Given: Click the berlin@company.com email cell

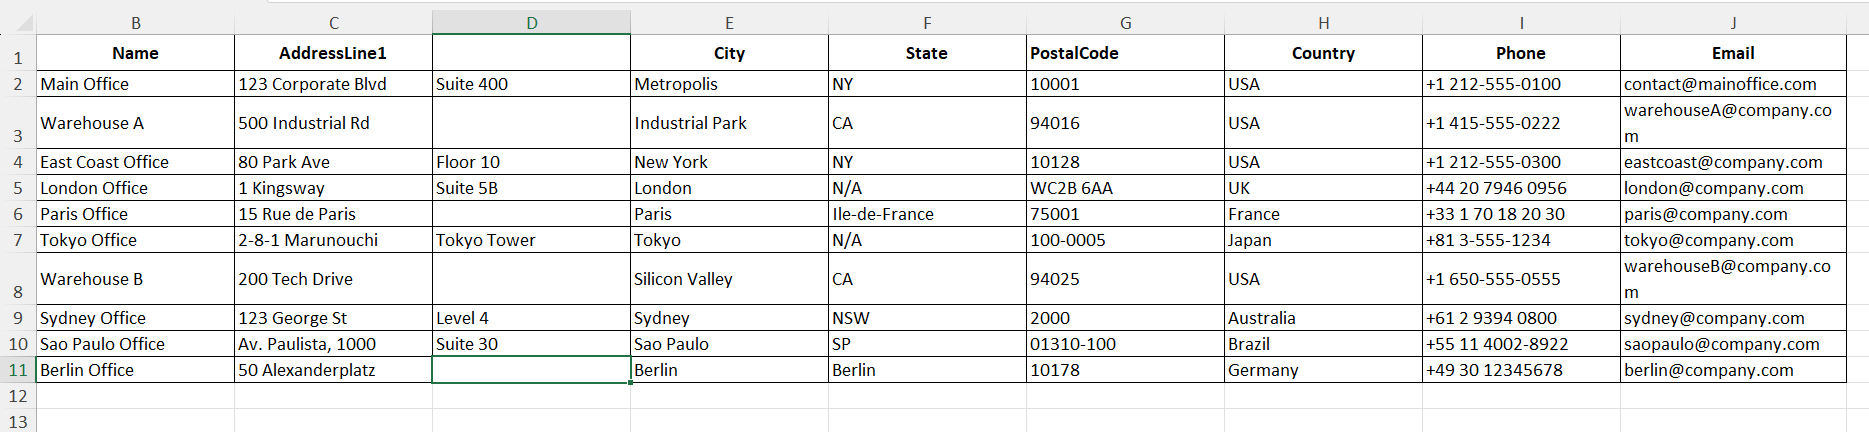Looking at the screenshot, I should [1733, 370].
